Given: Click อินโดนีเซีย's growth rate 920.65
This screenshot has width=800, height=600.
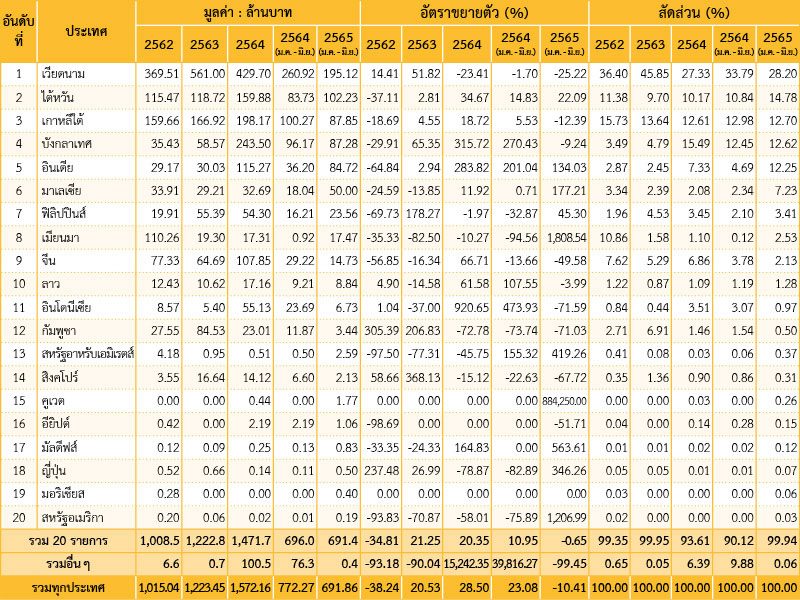Looking at the screenshot, I should click(x=472, y=307).
